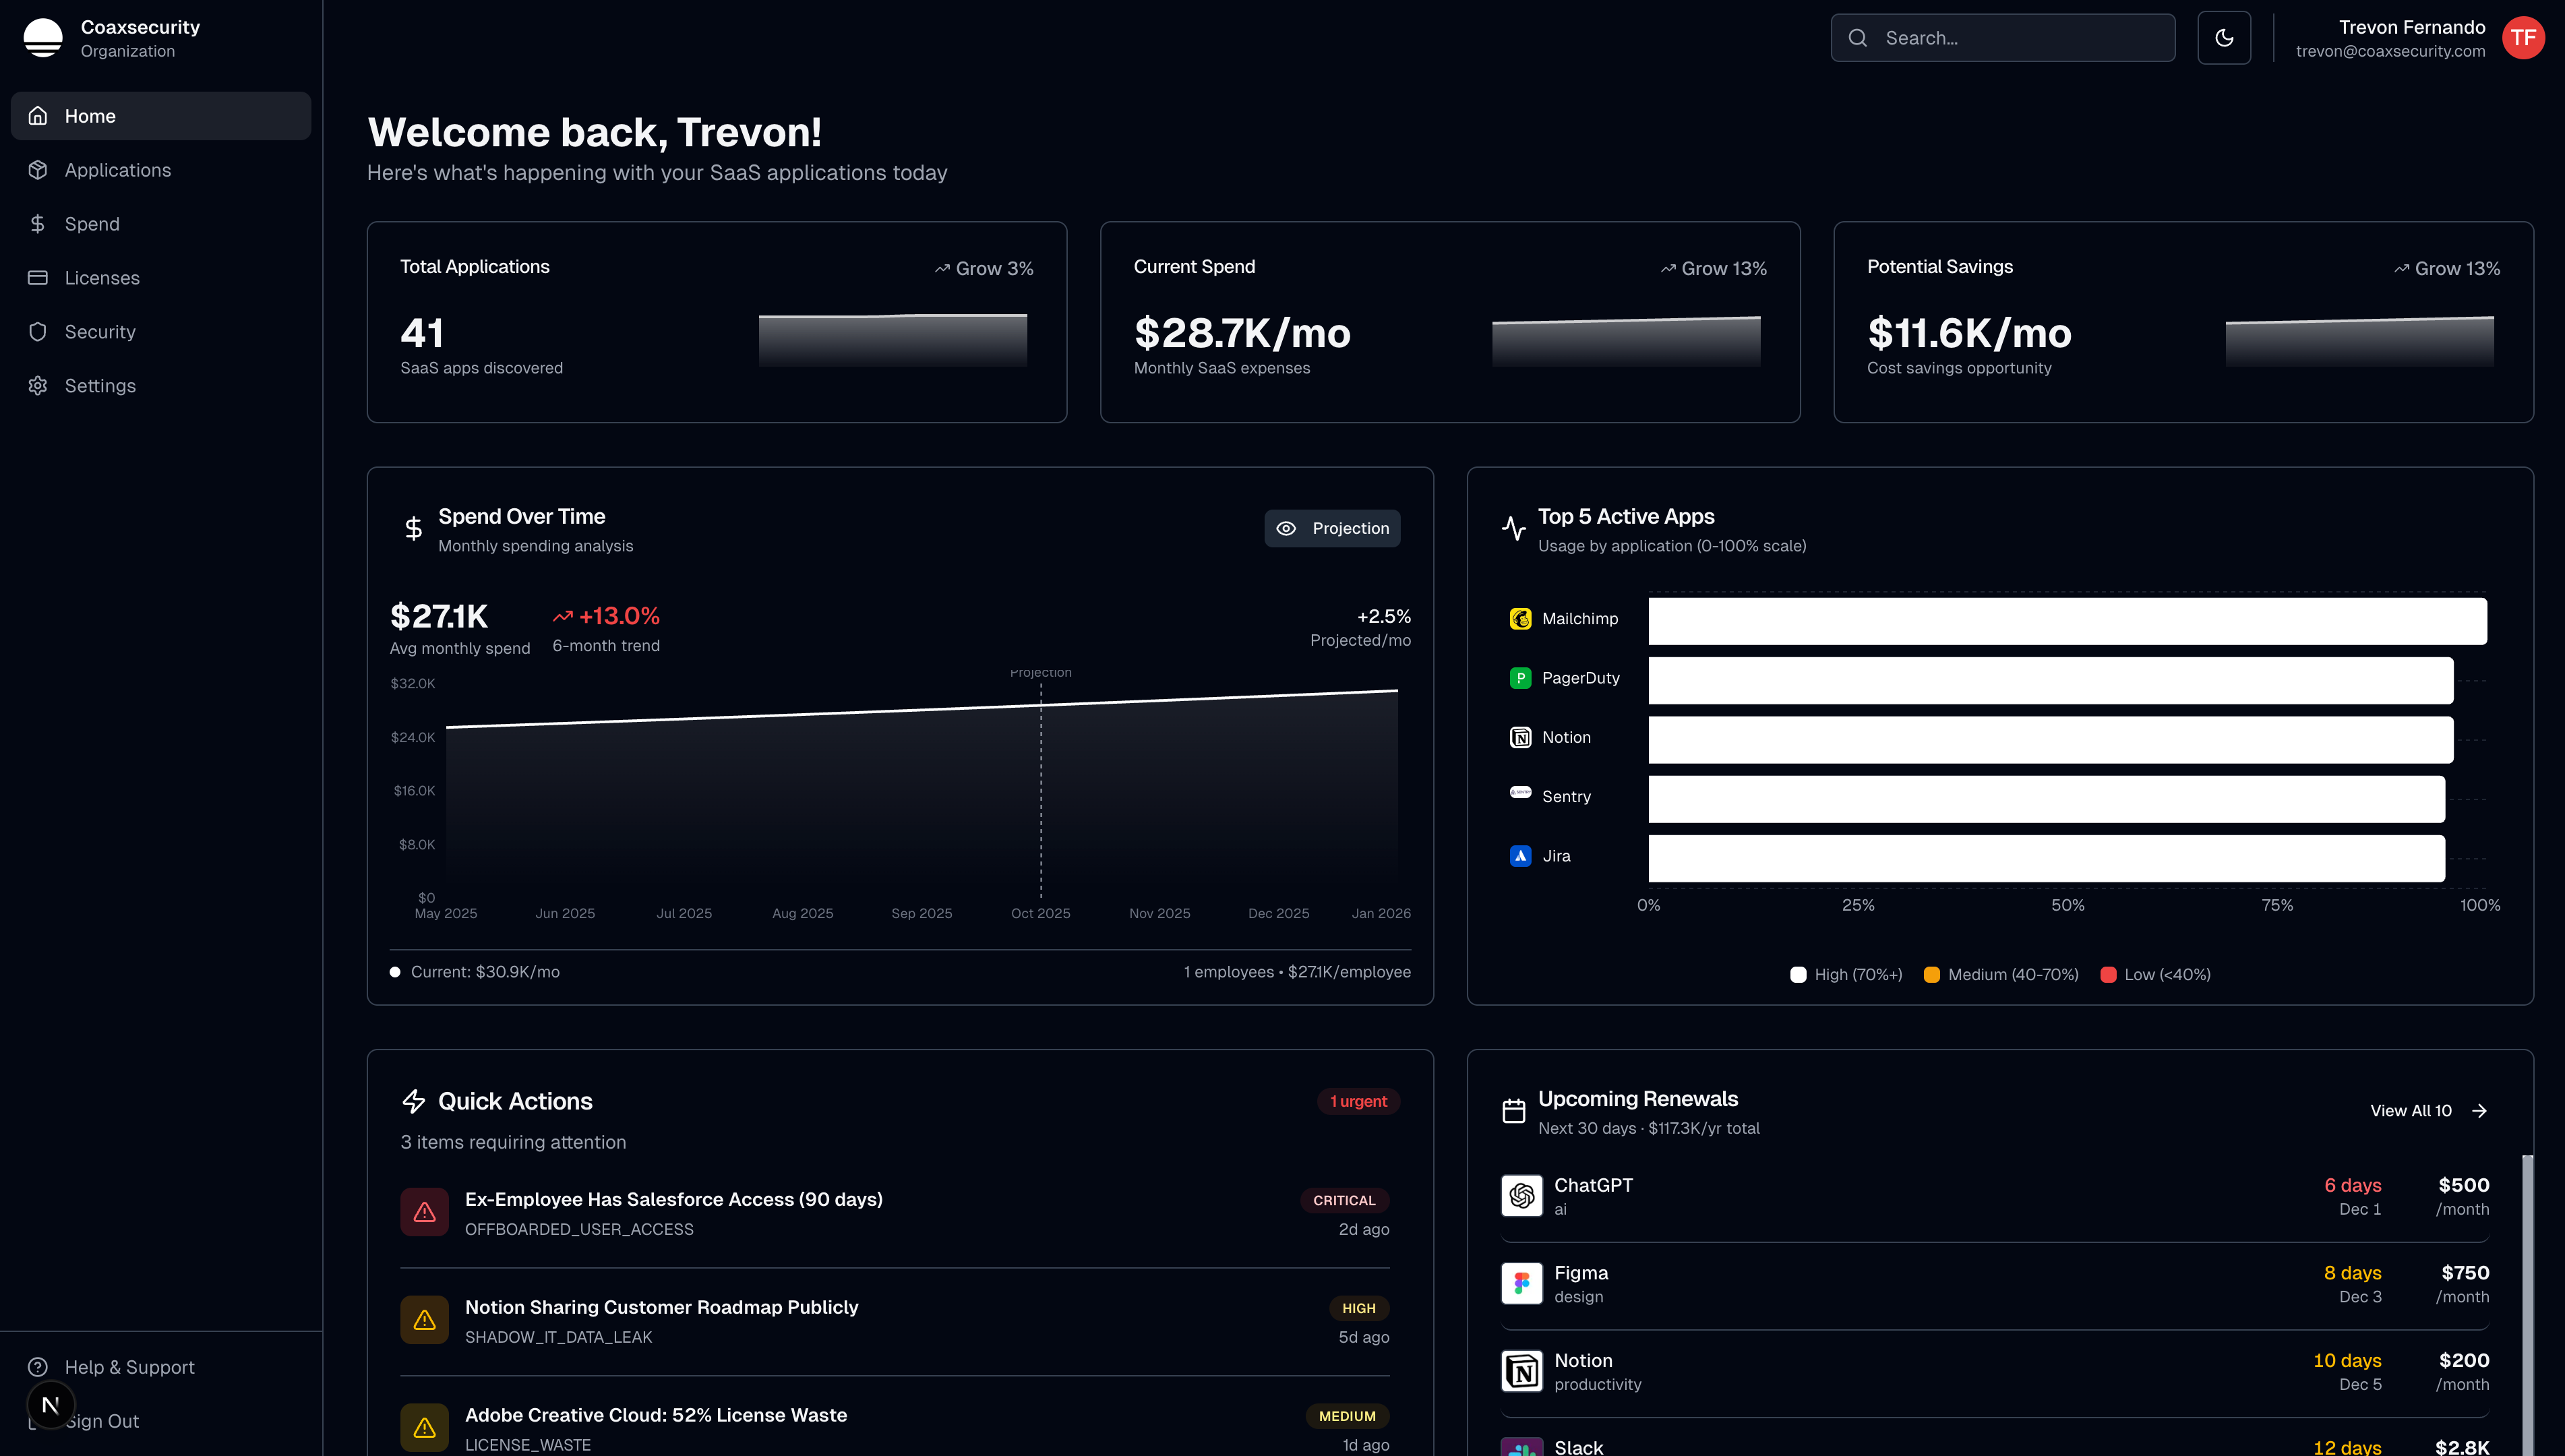The width and height of the screenshot is (2565, 1456).
Task: Toggle the Projection overlay on the spend chart
Action: pos(1332,528)
